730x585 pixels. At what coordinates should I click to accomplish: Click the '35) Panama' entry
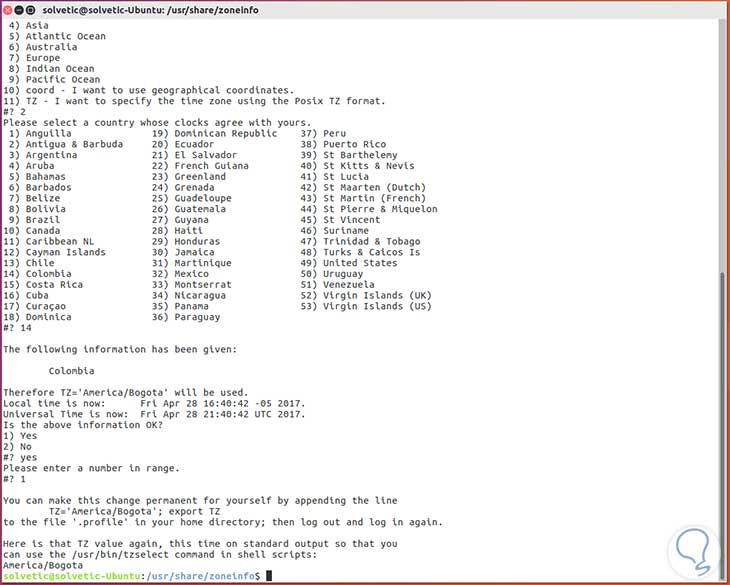pyautogui.click(x=180, y=306)
